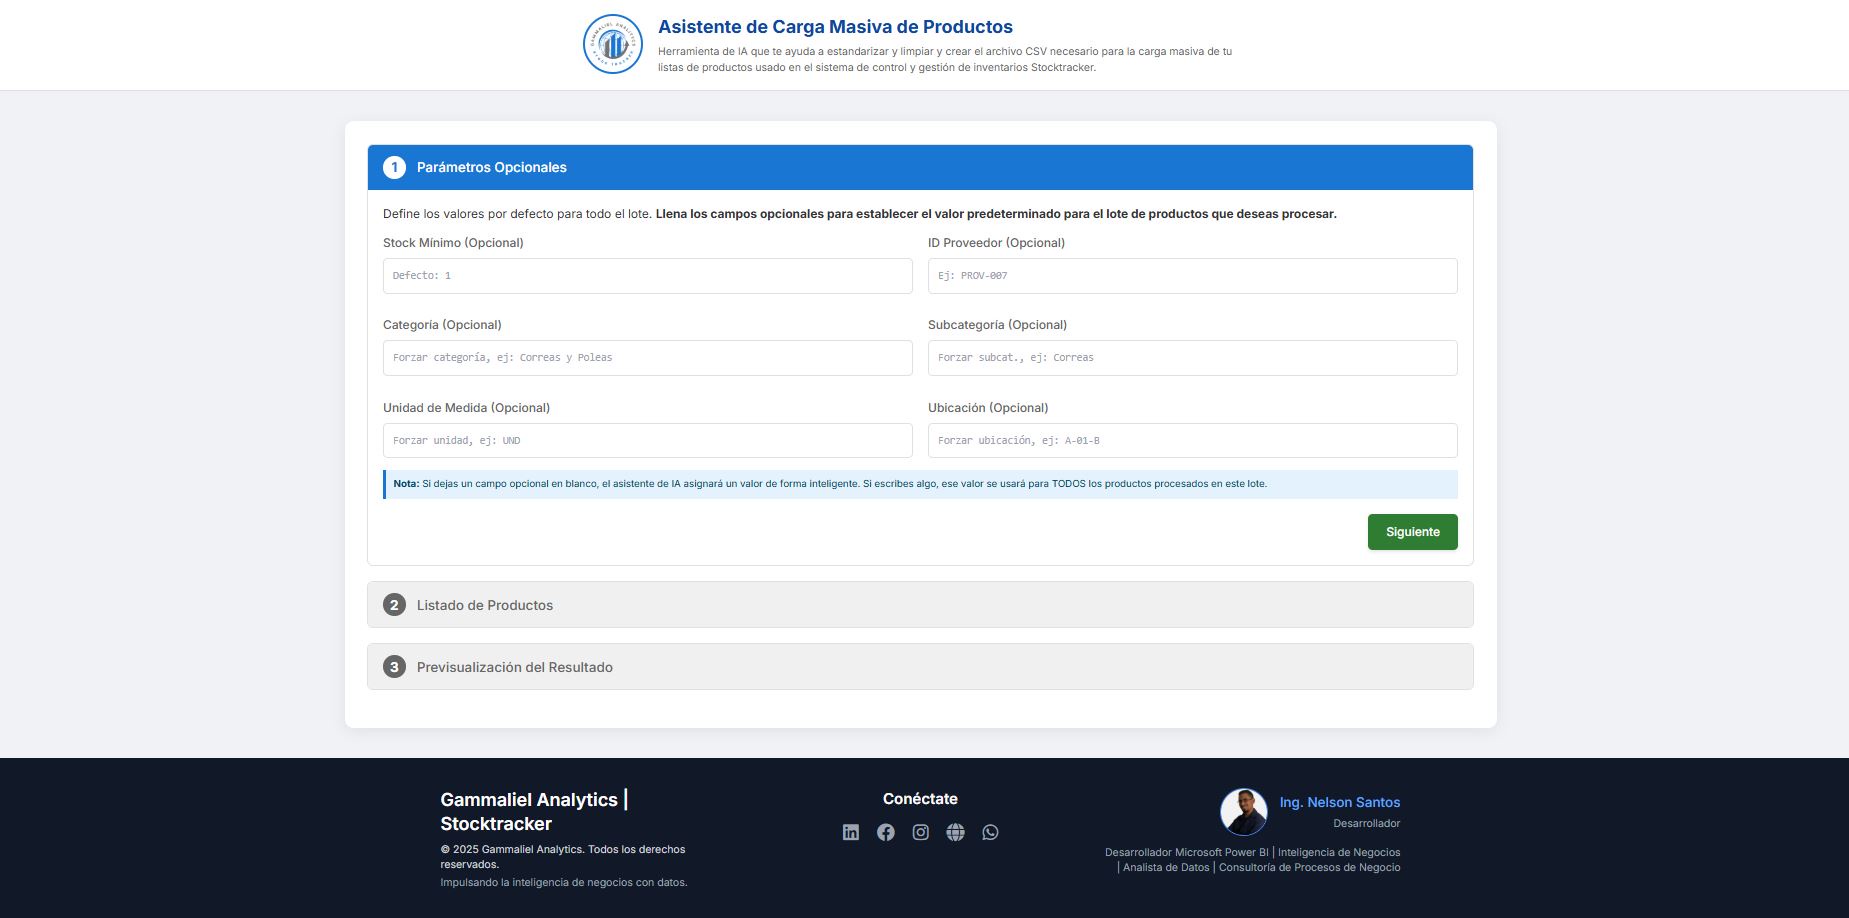
Task: Click the Nota info message text
Action: click(x=830, y=484)
